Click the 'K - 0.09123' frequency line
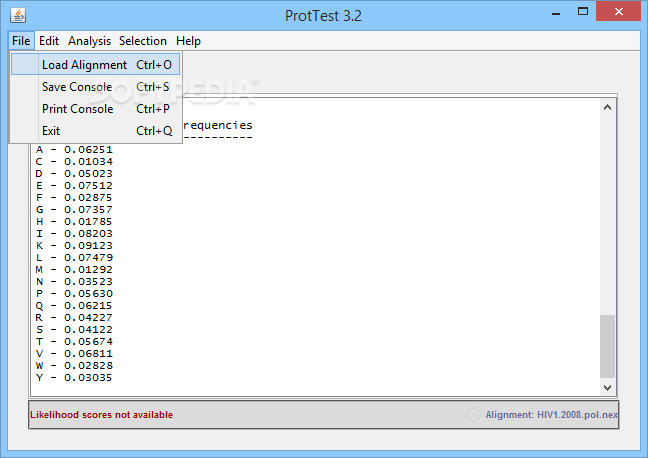 click(x=74, y=245)
